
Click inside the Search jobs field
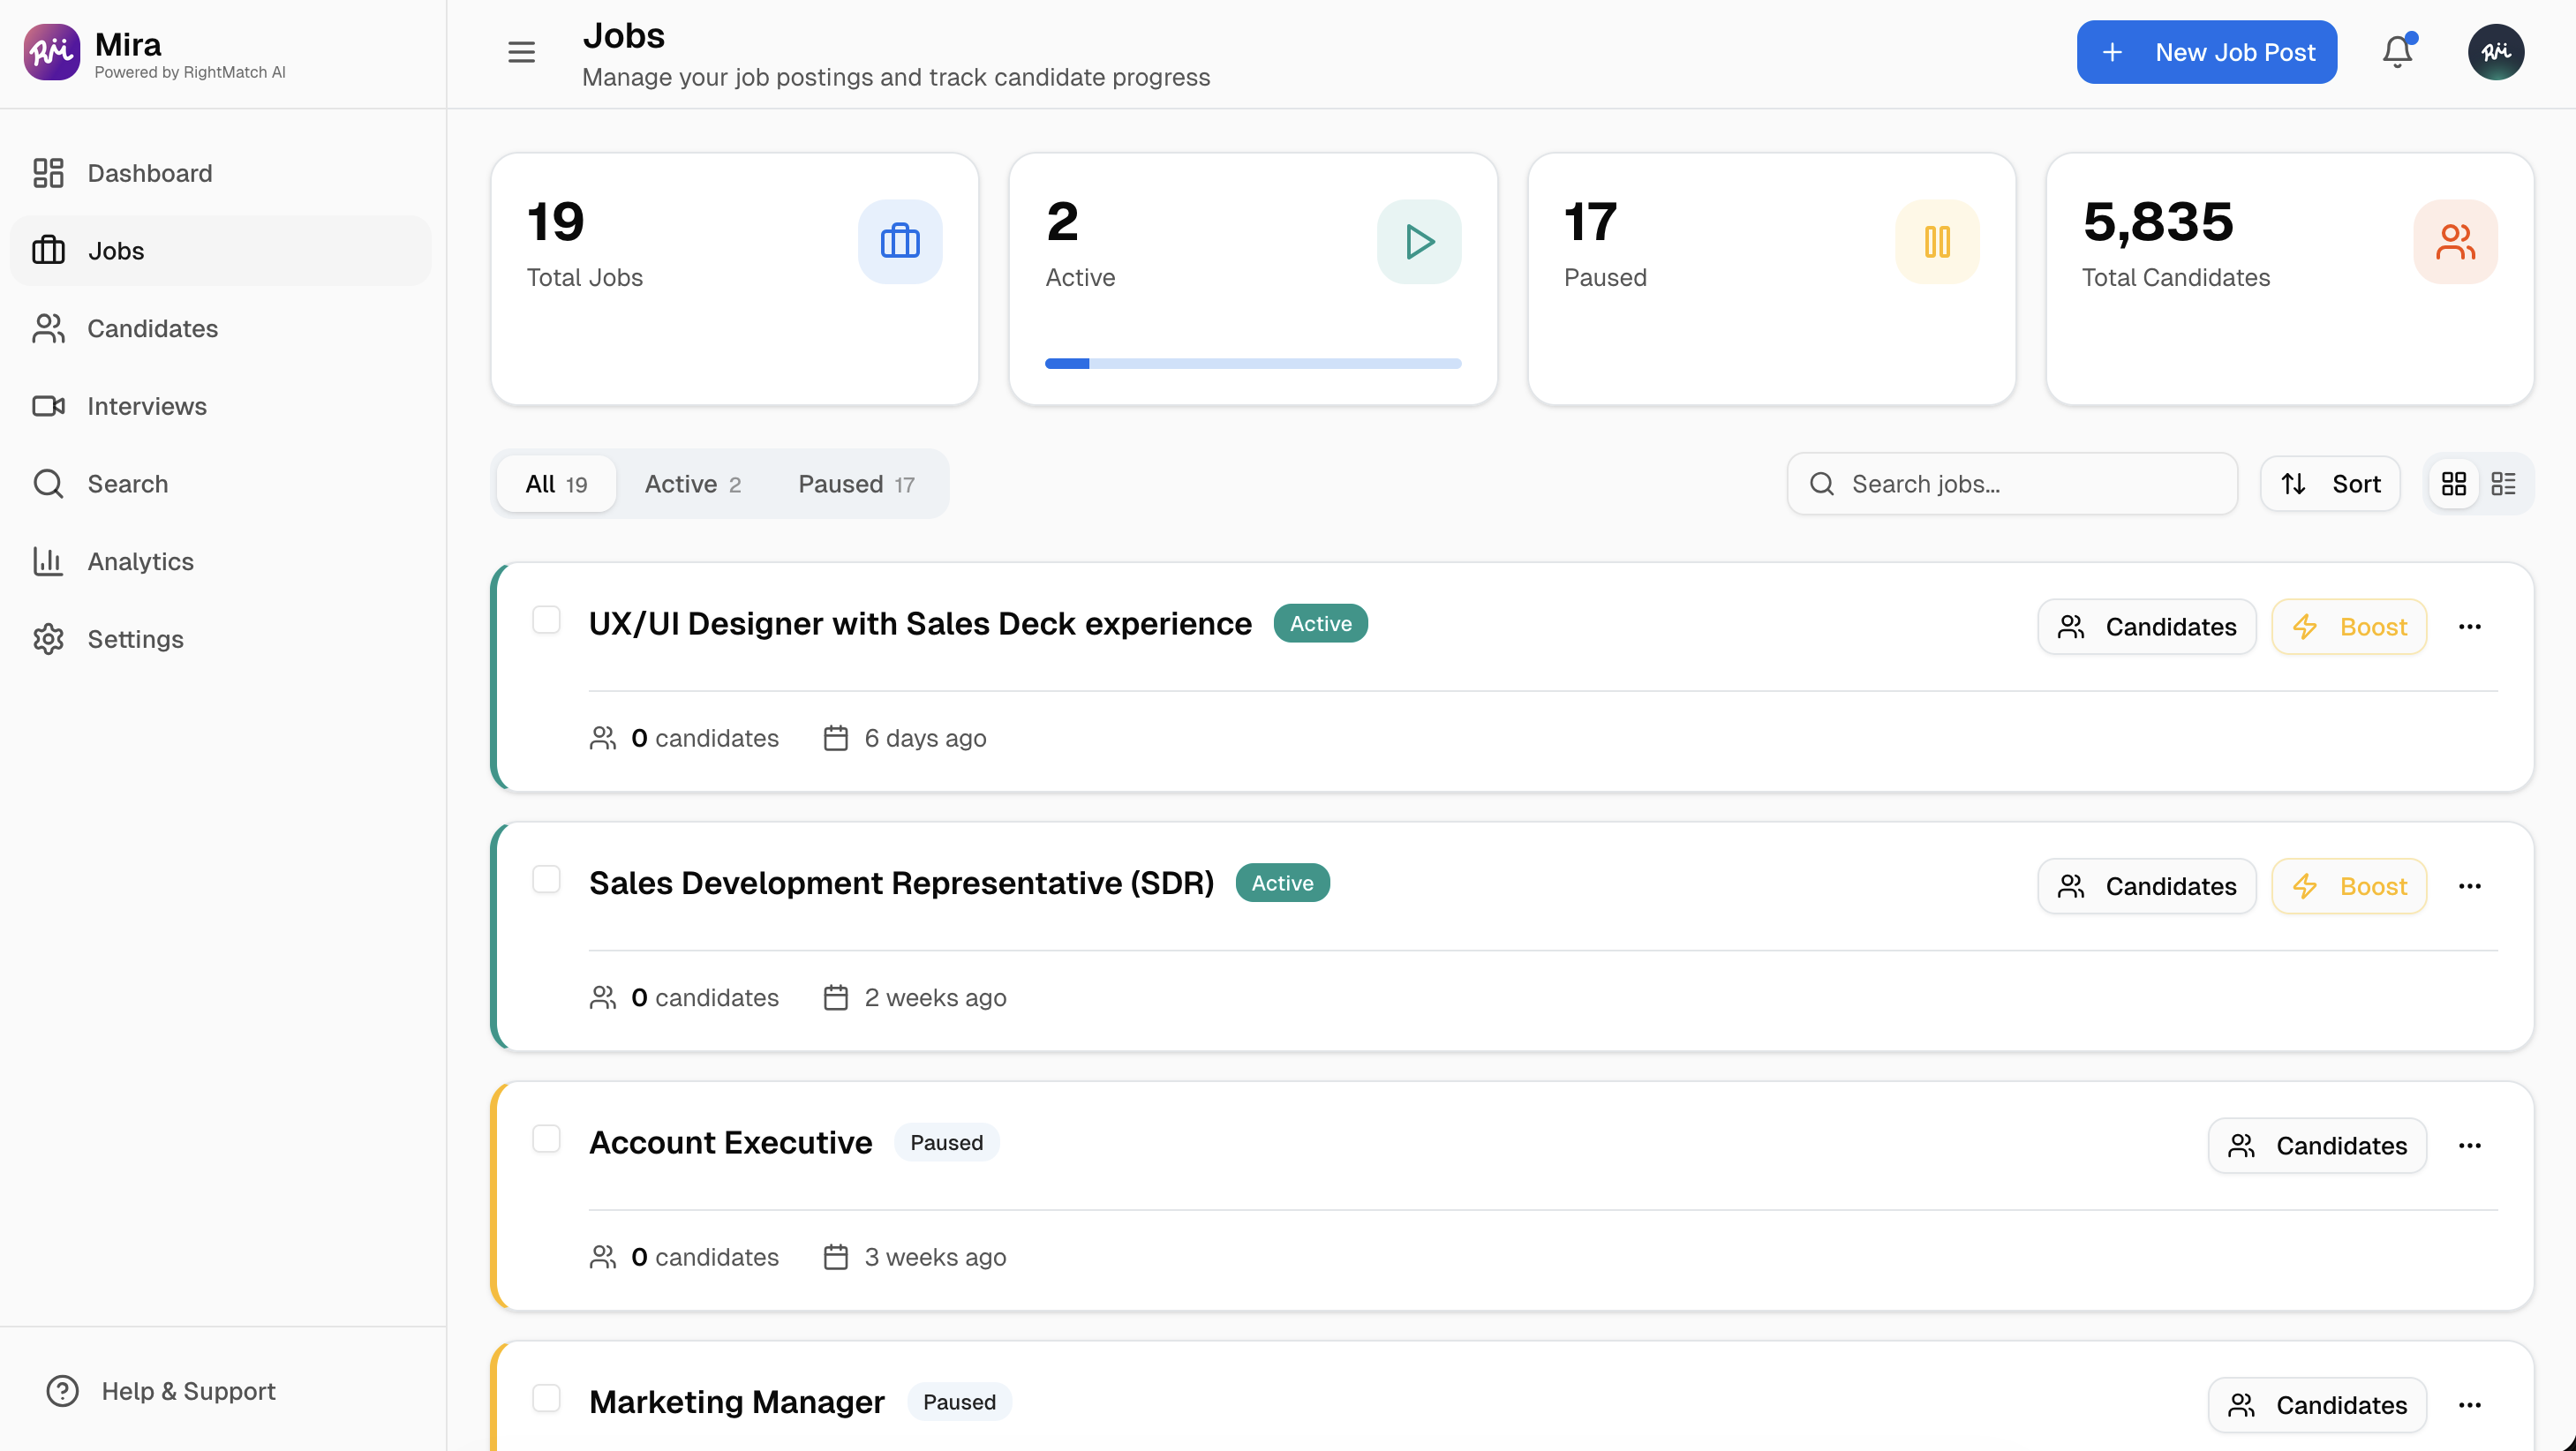point(2010,483)
